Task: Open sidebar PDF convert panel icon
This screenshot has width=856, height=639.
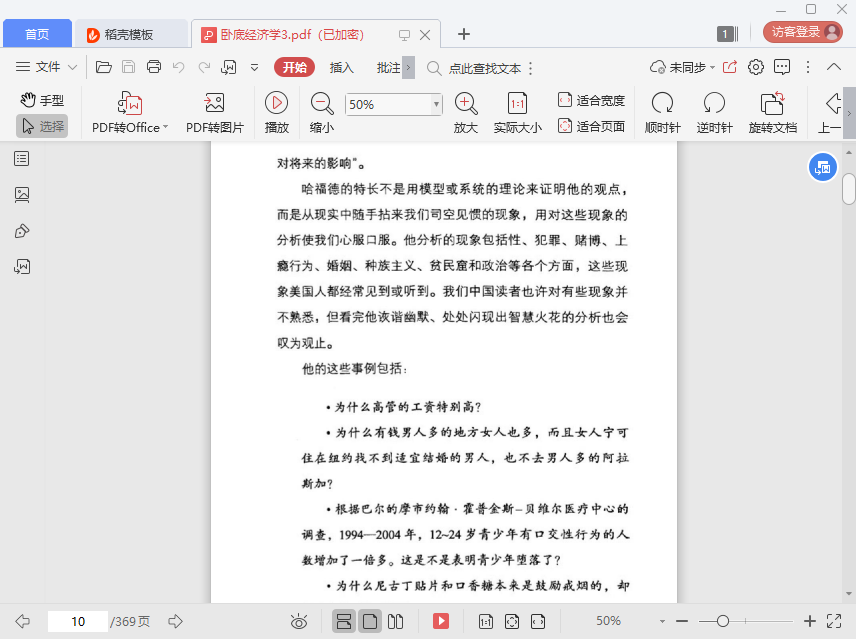Action: pos(22,266)
